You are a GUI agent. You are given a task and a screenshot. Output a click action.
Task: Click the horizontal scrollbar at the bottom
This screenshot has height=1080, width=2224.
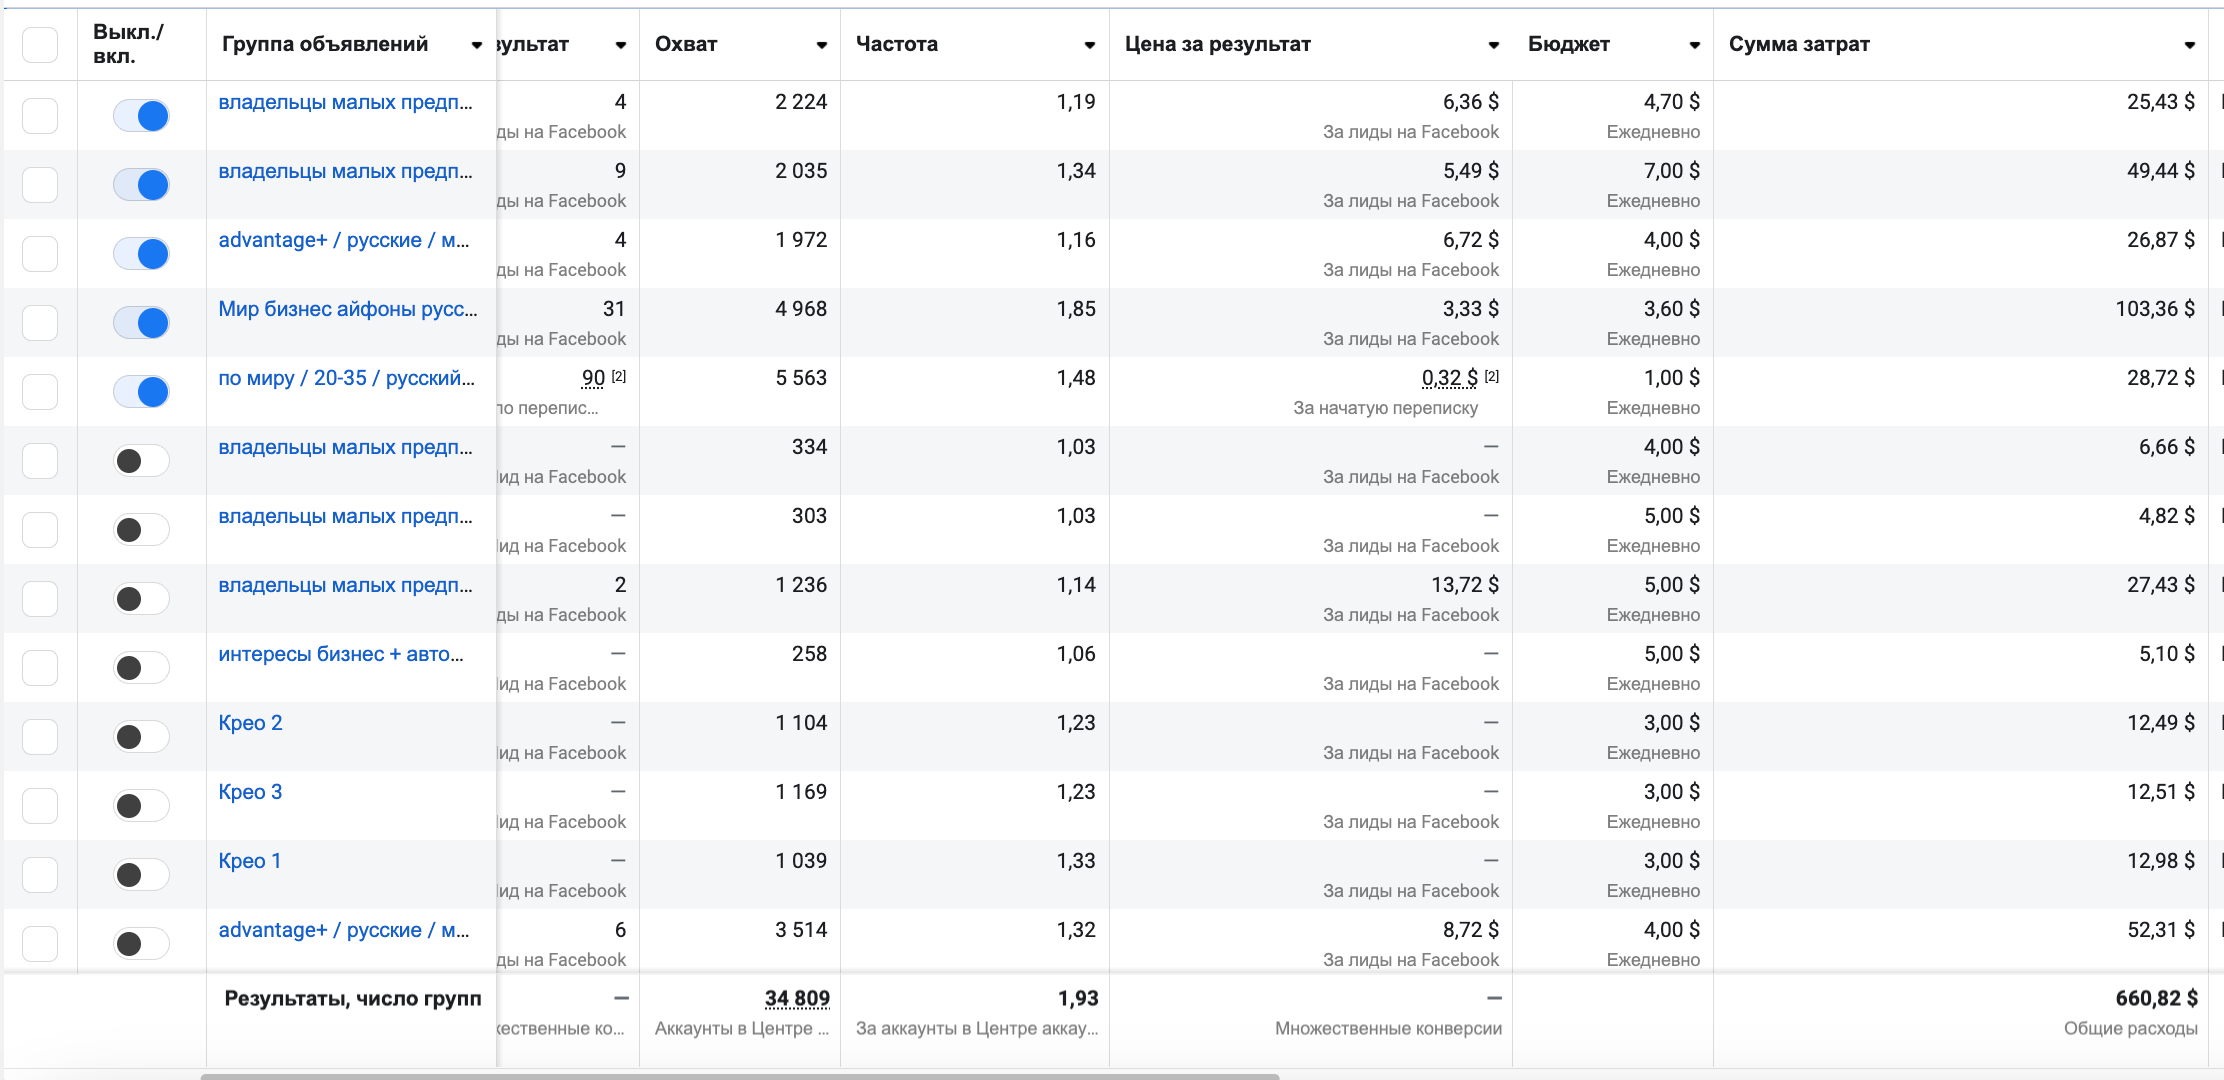point(740,1076)
